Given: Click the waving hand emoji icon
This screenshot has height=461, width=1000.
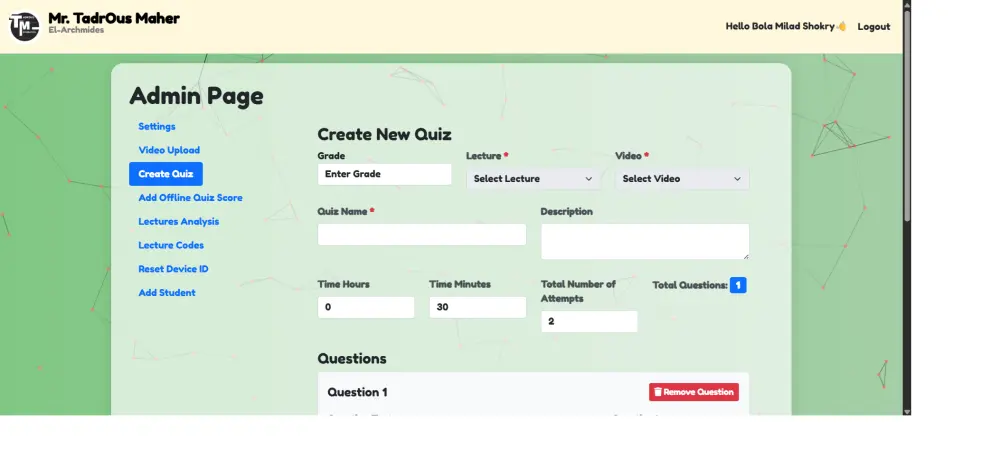Looking at the screenshot, I should (842, 26).
